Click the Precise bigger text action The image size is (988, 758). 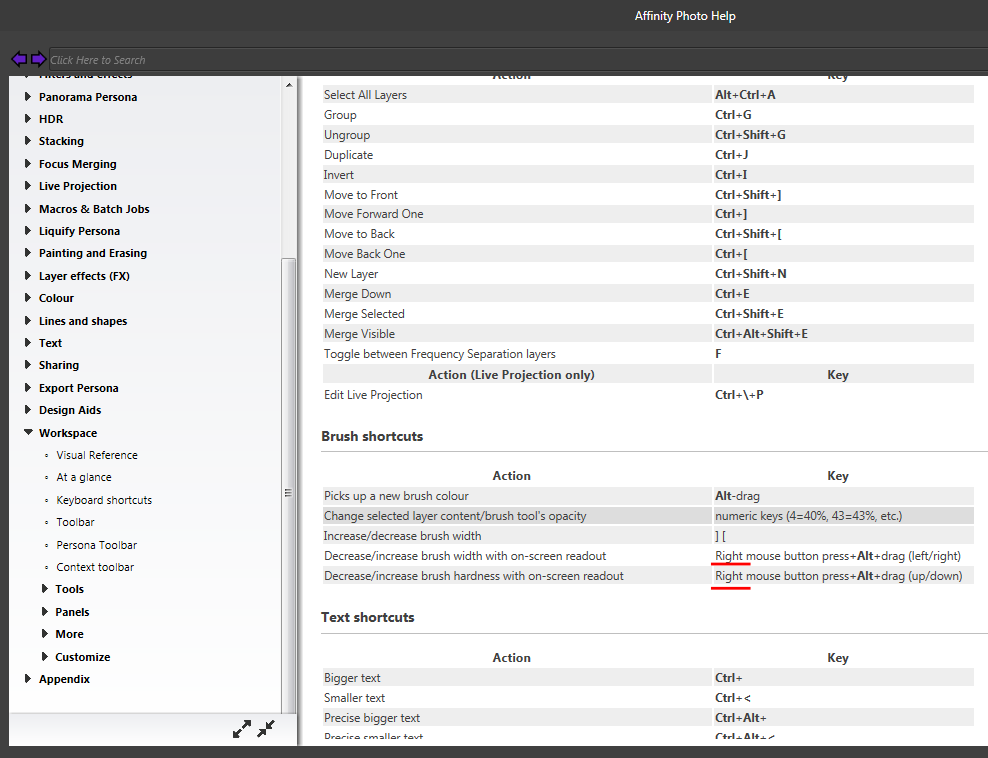(372, 718)
